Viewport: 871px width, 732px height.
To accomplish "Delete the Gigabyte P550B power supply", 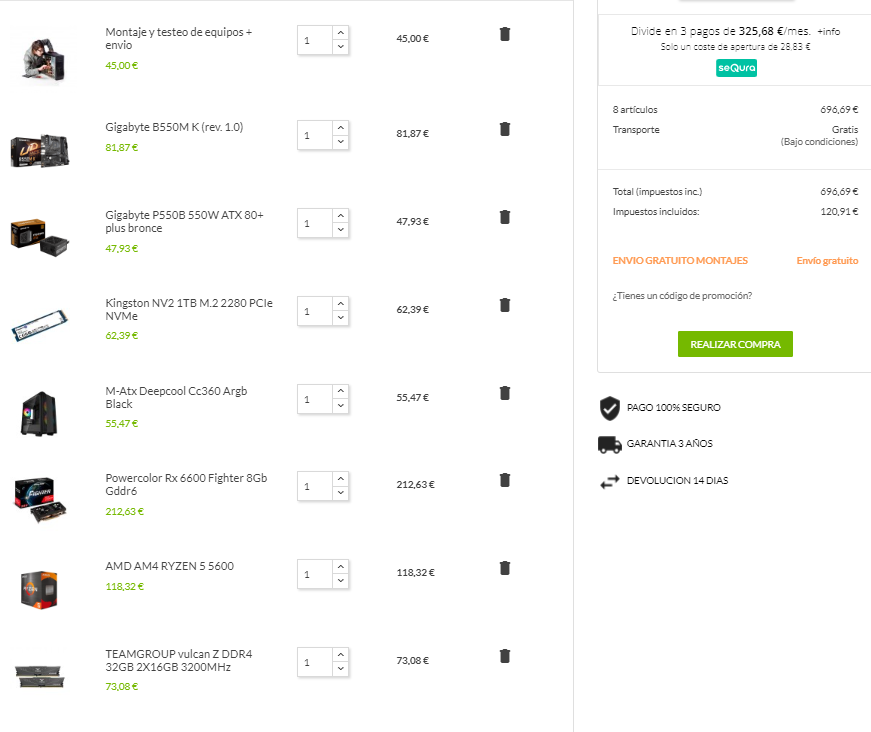I will (505, 217).
